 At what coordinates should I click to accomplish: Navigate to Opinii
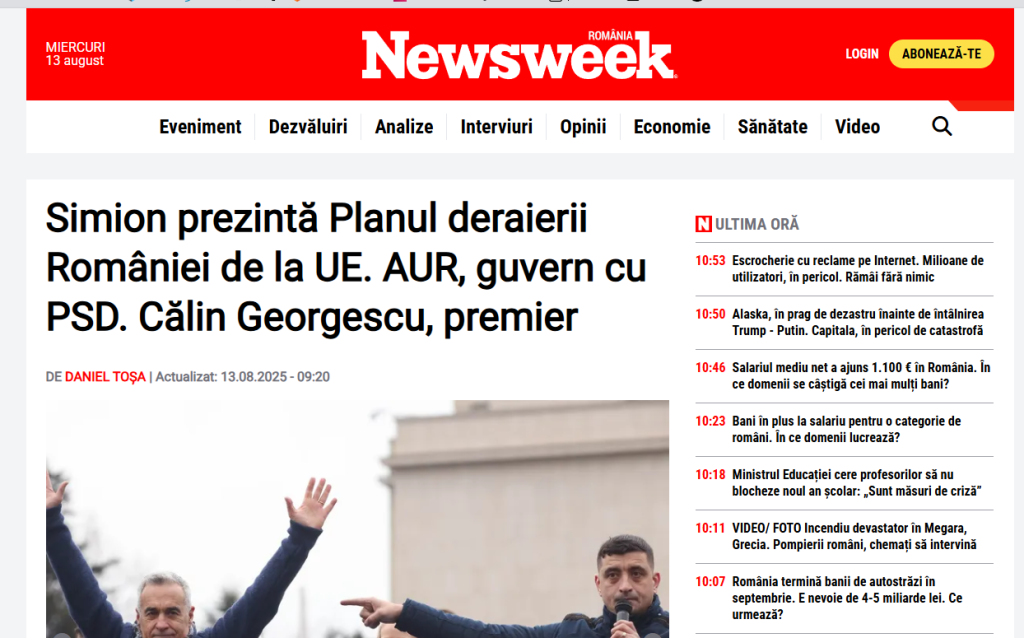(x=583, y=127)
